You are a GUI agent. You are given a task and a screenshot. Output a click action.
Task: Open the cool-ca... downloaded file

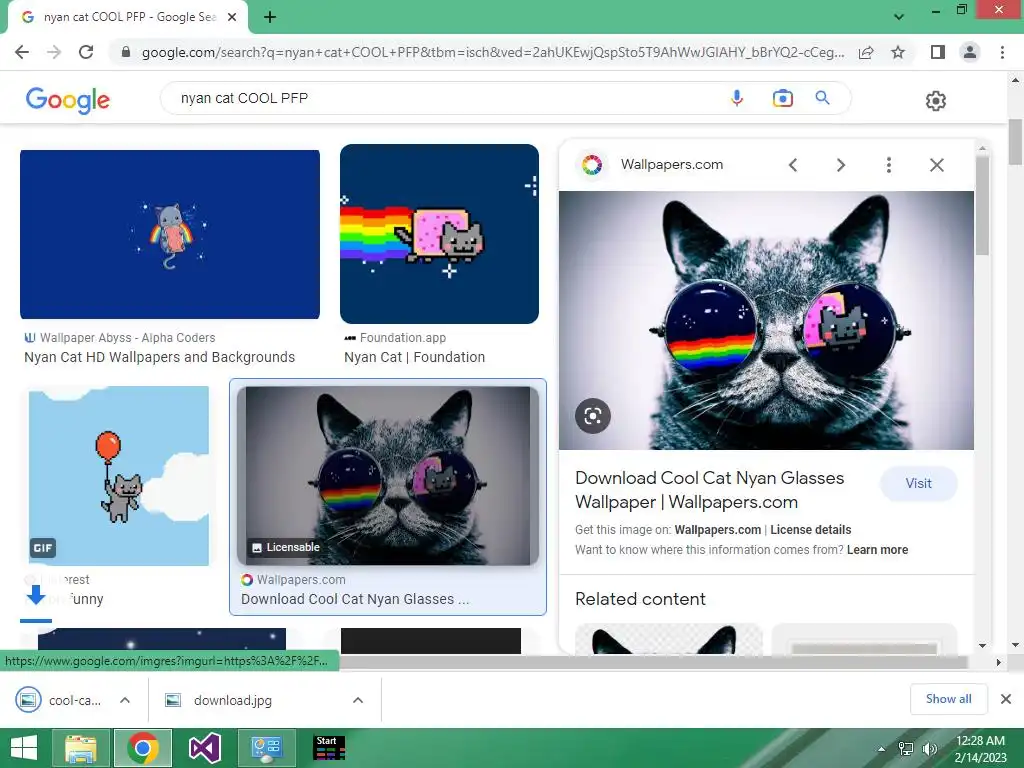(59, 700)
